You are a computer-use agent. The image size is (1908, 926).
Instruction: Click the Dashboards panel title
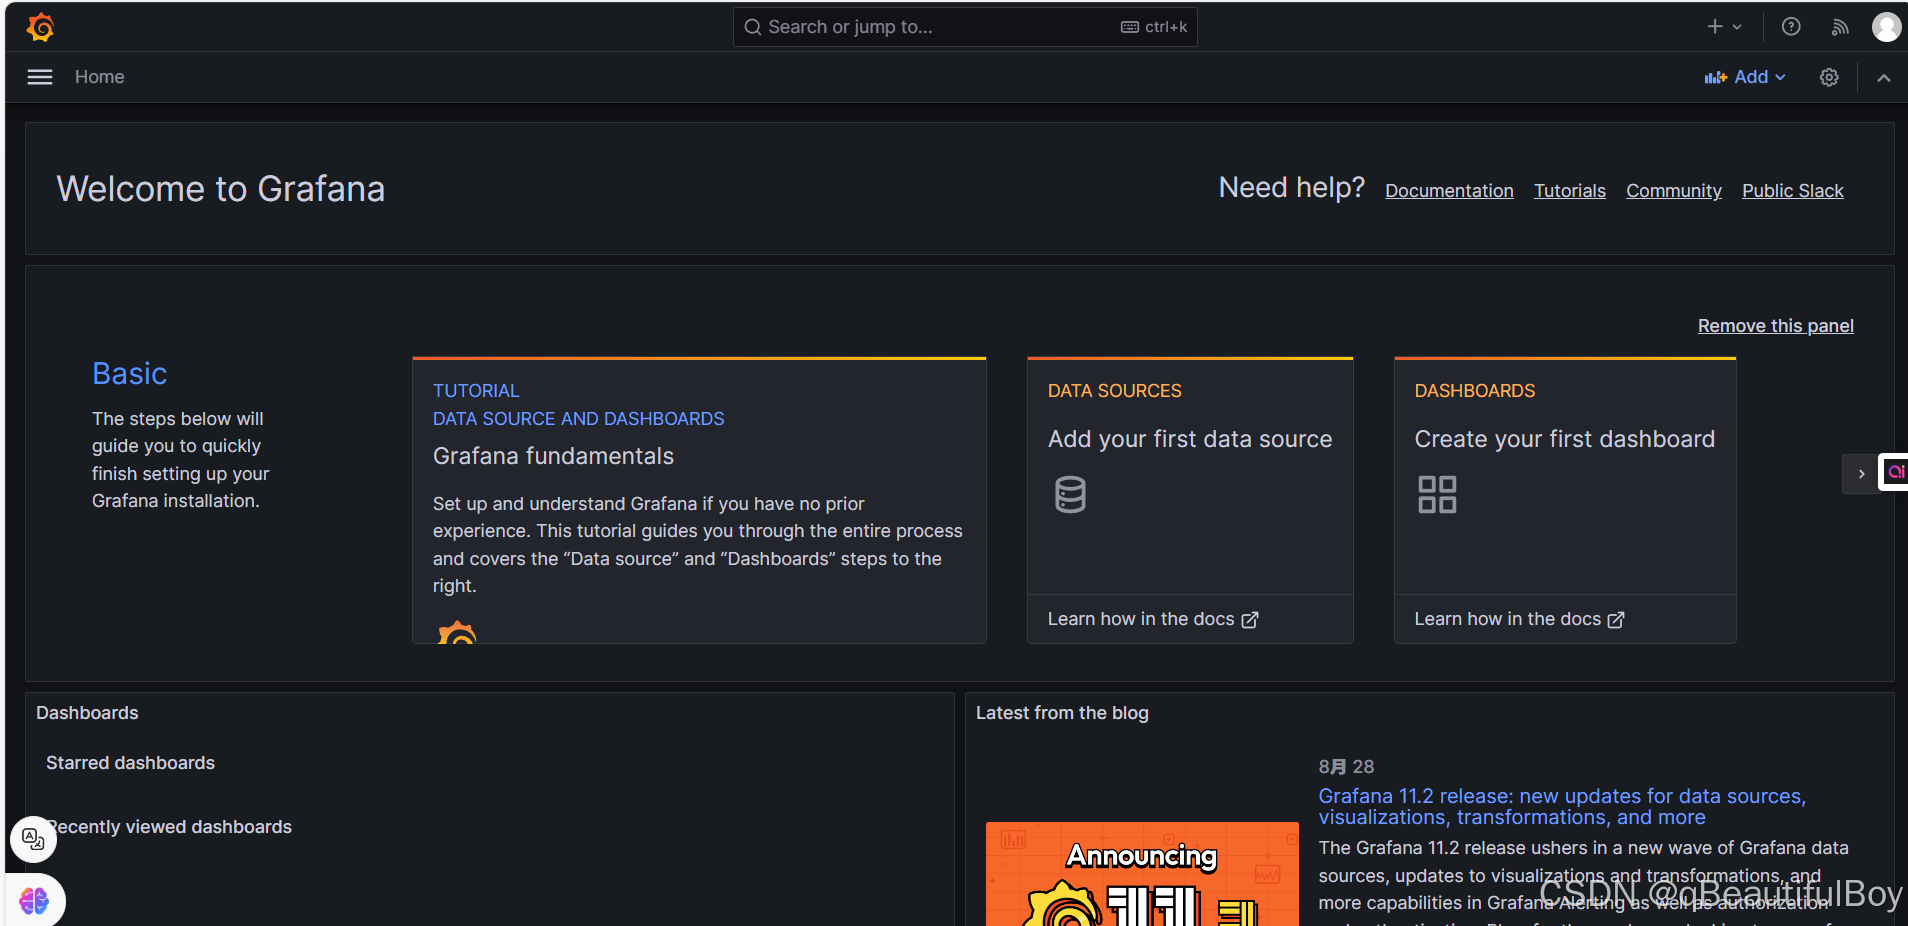click(87, 713)
